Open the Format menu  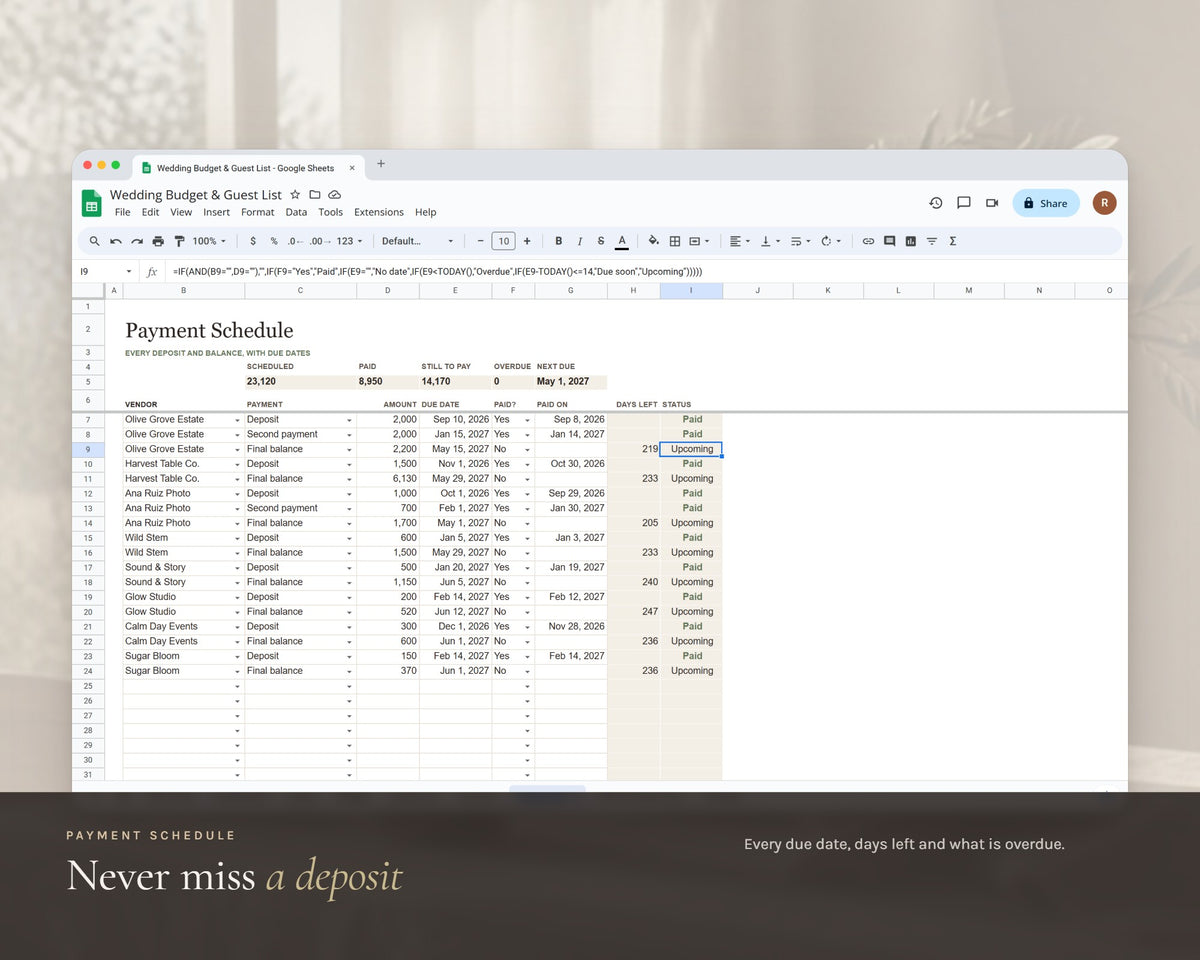[x=257, y=212]
